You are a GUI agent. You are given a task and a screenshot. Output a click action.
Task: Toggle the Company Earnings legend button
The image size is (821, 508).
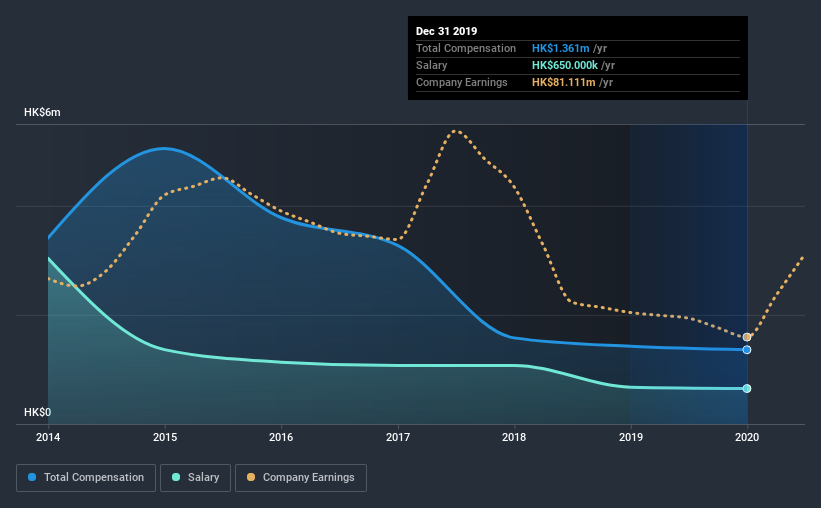[x=301, y=478]
